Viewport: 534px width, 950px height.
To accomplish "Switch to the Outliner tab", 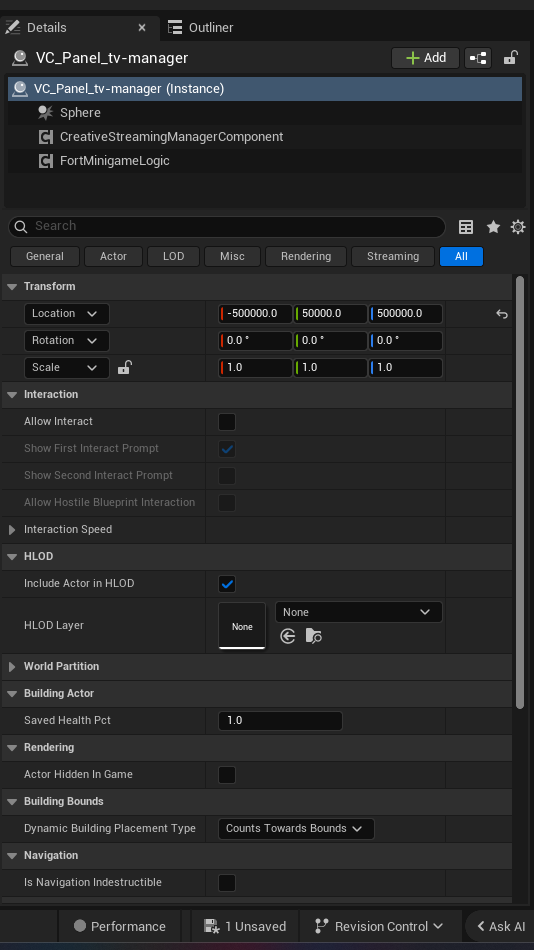I will pos(201,27).
